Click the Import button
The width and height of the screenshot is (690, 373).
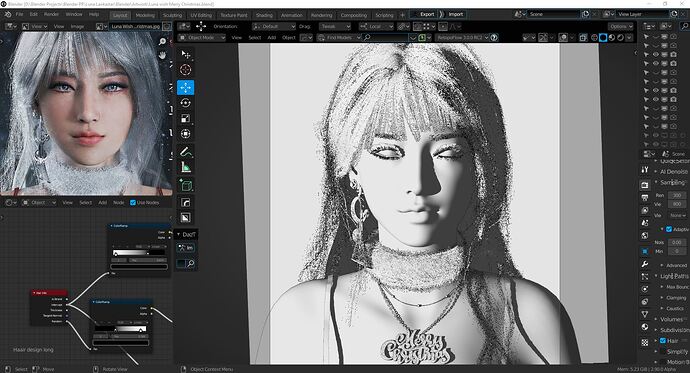click(455, 14)
